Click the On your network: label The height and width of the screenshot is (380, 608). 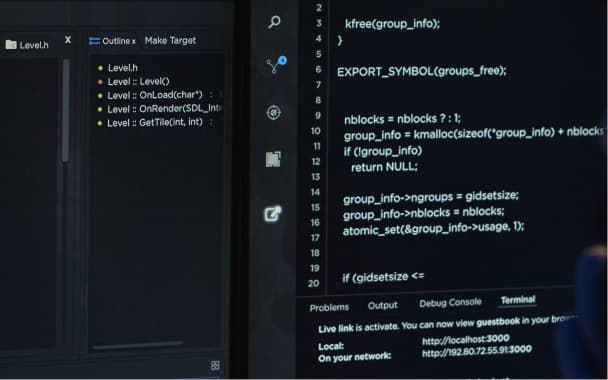point(354,357)
